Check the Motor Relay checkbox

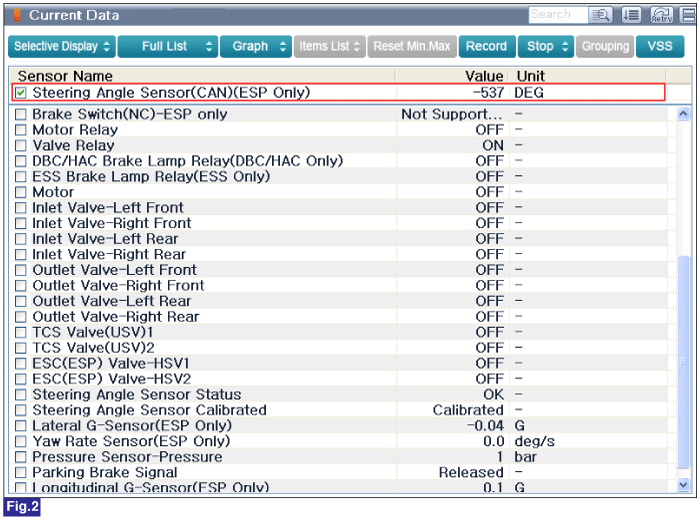pos(21,130)
